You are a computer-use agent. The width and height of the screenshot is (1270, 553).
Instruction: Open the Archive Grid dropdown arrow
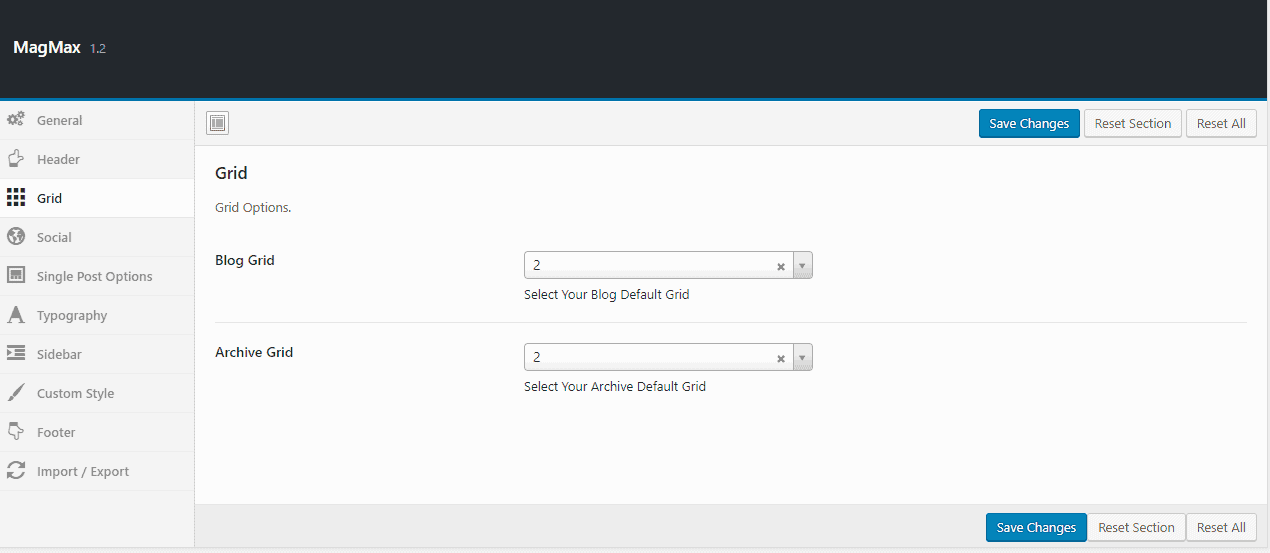(802, 358)
